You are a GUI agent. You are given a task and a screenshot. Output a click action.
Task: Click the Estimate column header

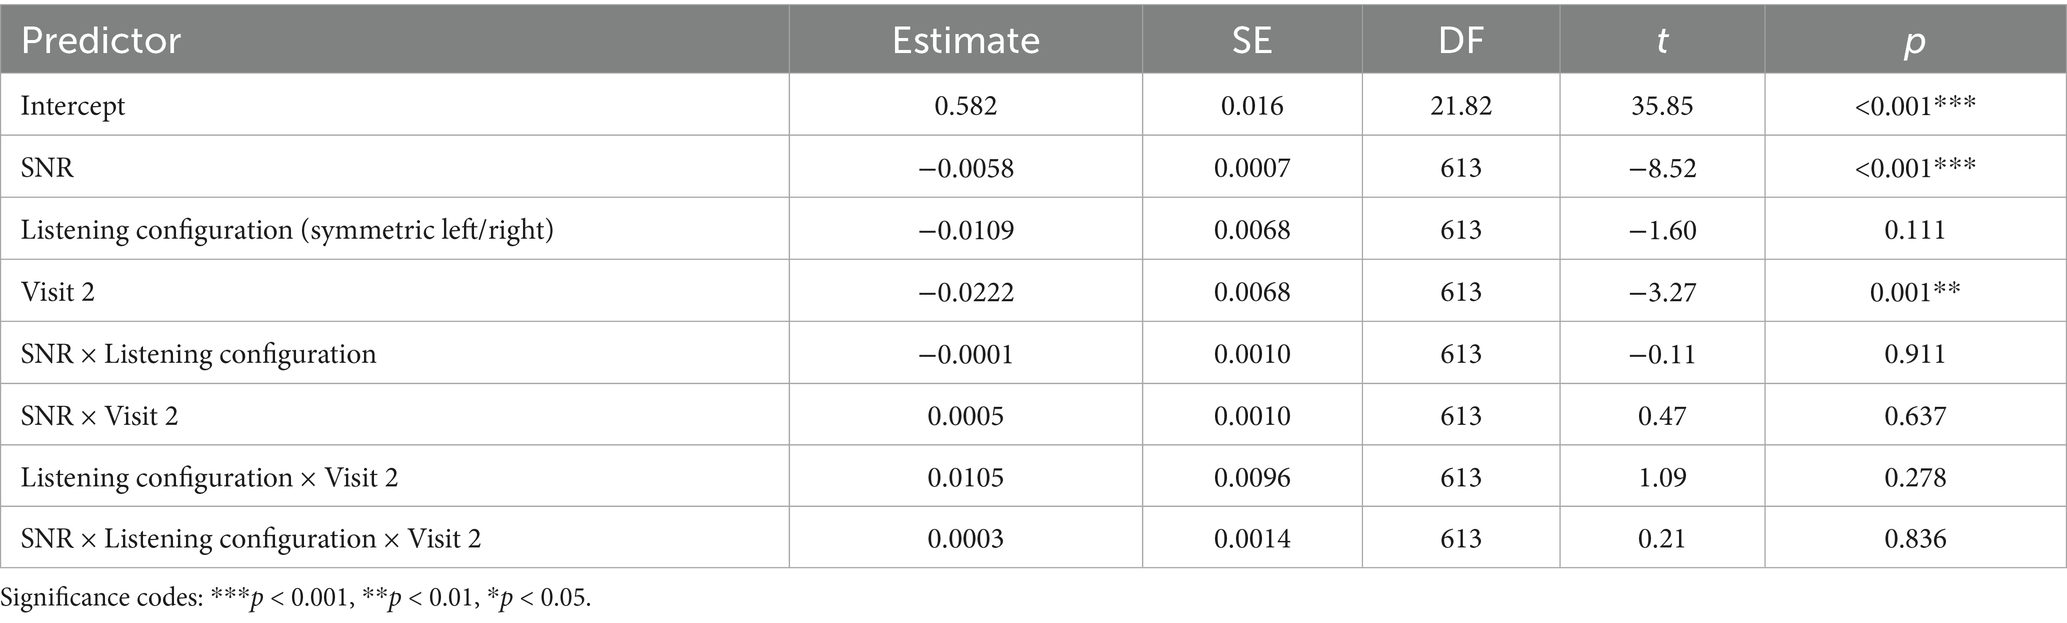[965, 40]
